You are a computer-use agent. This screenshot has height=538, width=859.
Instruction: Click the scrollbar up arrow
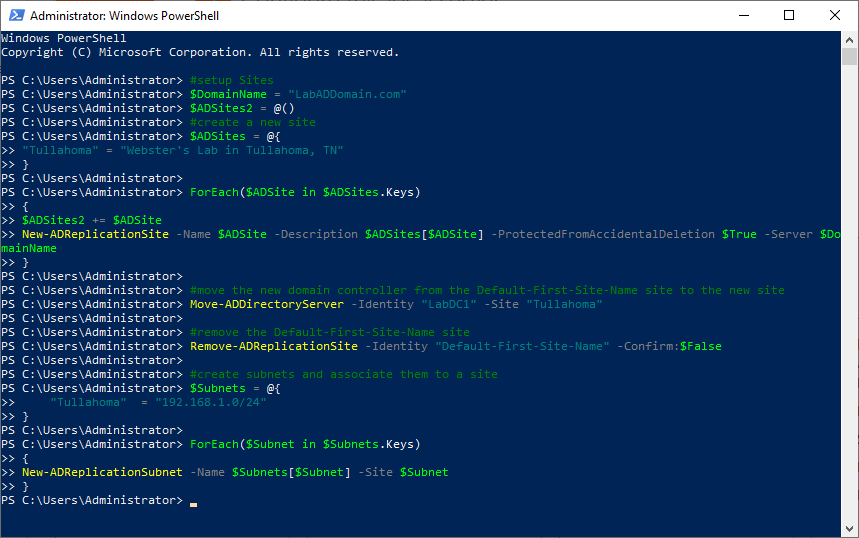[849, 39]
